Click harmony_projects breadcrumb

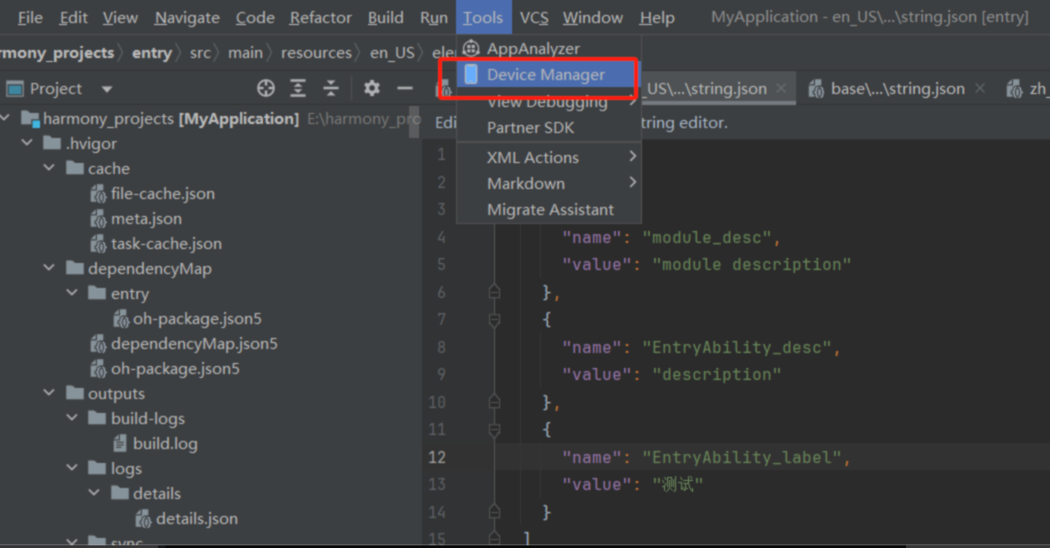(x=57, y=52)
